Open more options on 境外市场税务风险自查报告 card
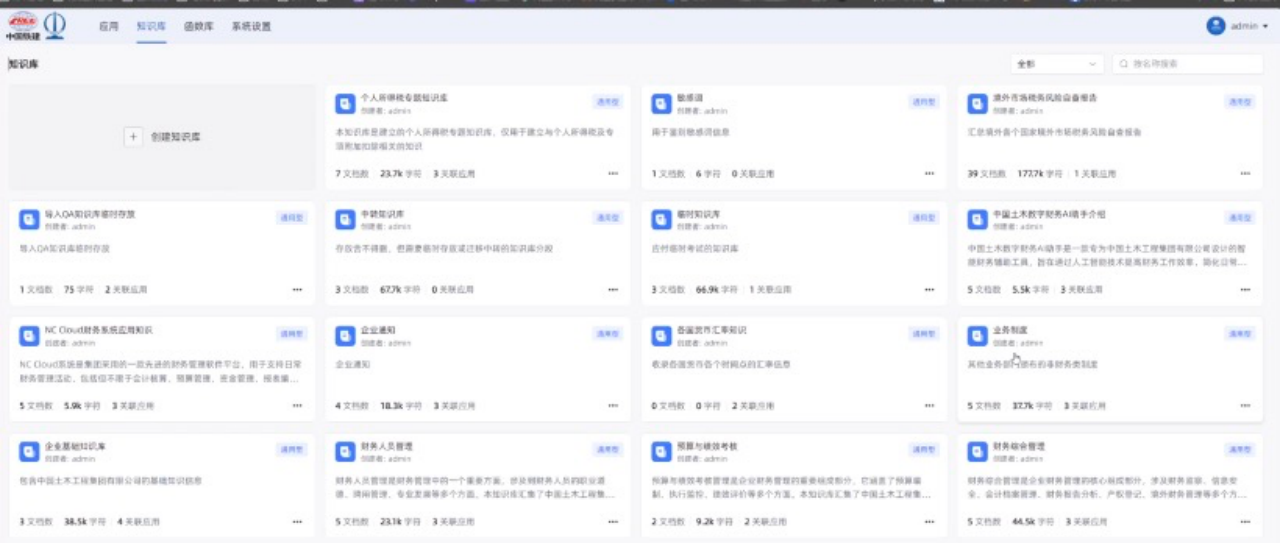 point(1245,174)
